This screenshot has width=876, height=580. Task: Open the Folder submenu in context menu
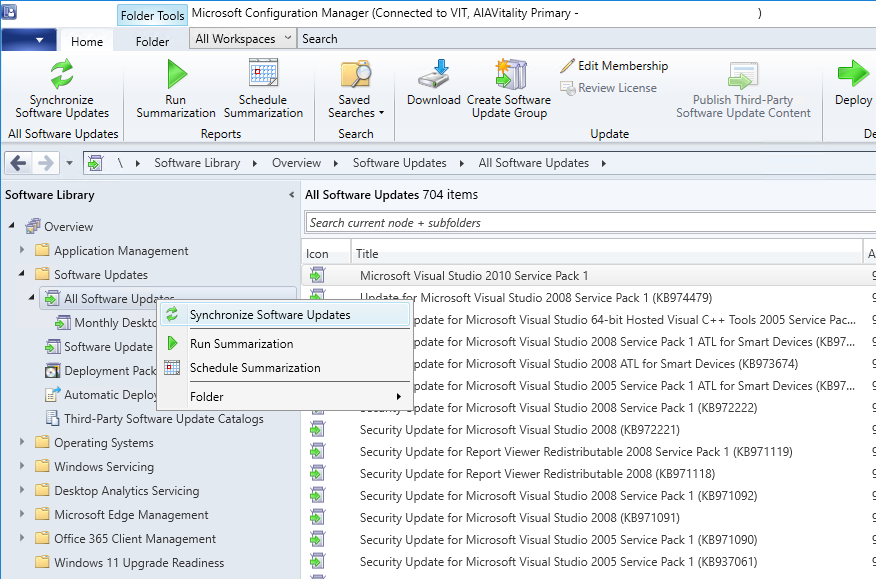[286, 397]
